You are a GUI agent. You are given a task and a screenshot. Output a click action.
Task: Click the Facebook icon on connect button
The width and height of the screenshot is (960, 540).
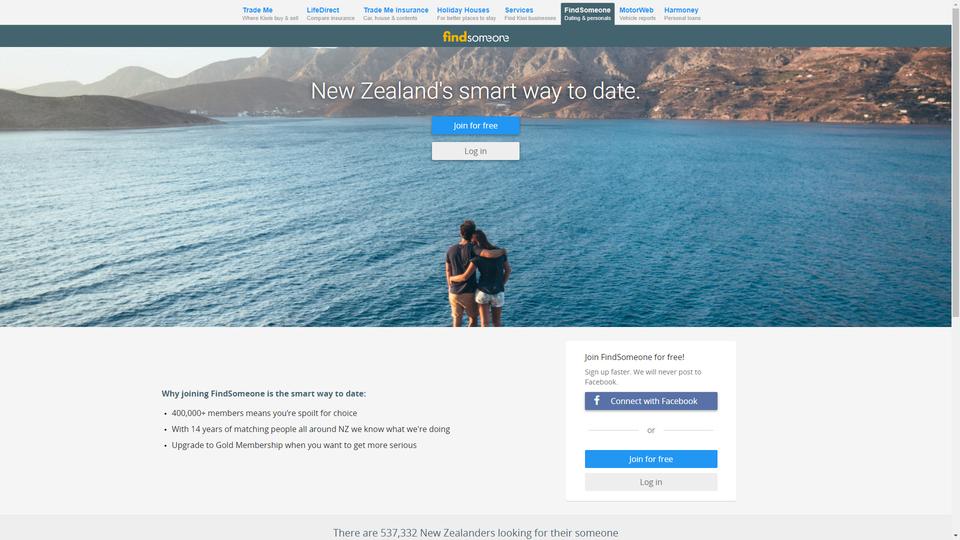(597, 400)
